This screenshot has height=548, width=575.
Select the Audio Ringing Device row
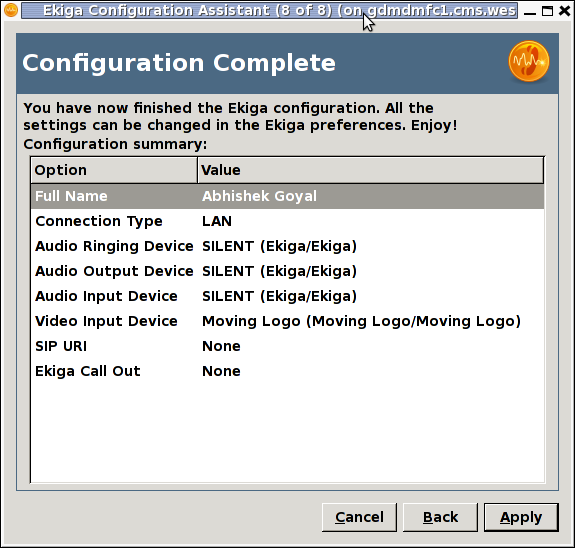point(288,246)
